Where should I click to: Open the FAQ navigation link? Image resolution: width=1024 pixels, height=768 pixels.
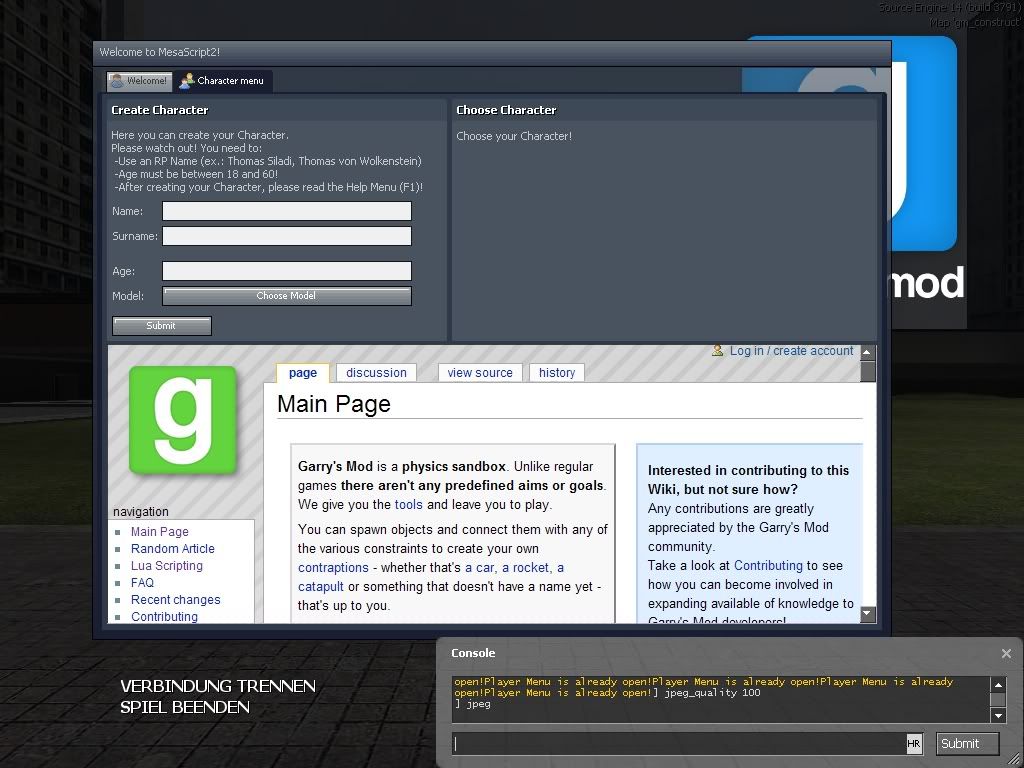point(142,583)
